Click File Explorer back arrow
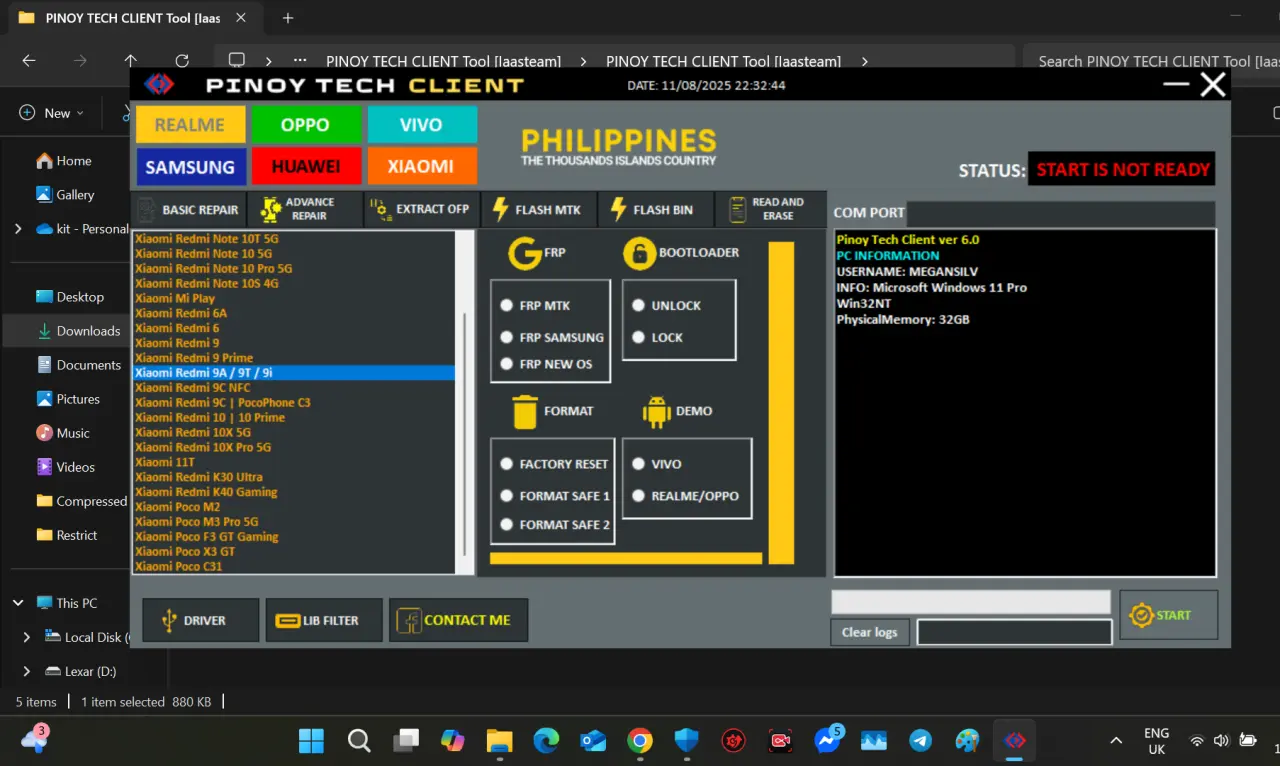The width and height of the screenshot is (1280, 766). click(29, 61)
